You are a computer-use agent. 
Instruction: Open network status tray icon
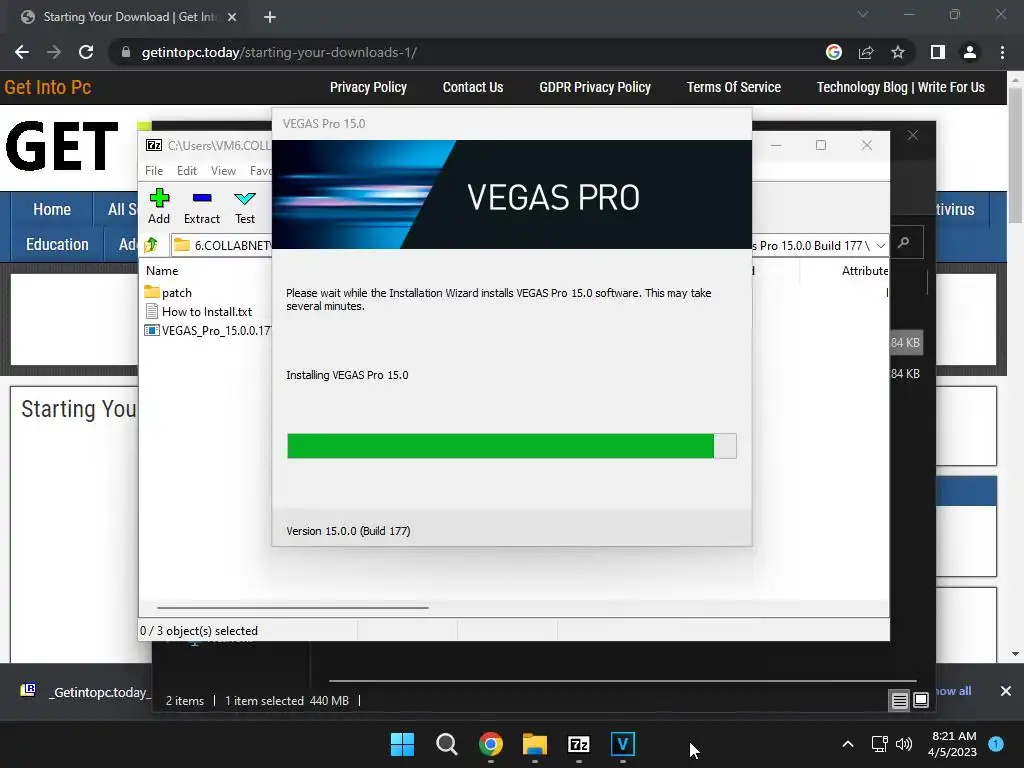click(880, 744)
